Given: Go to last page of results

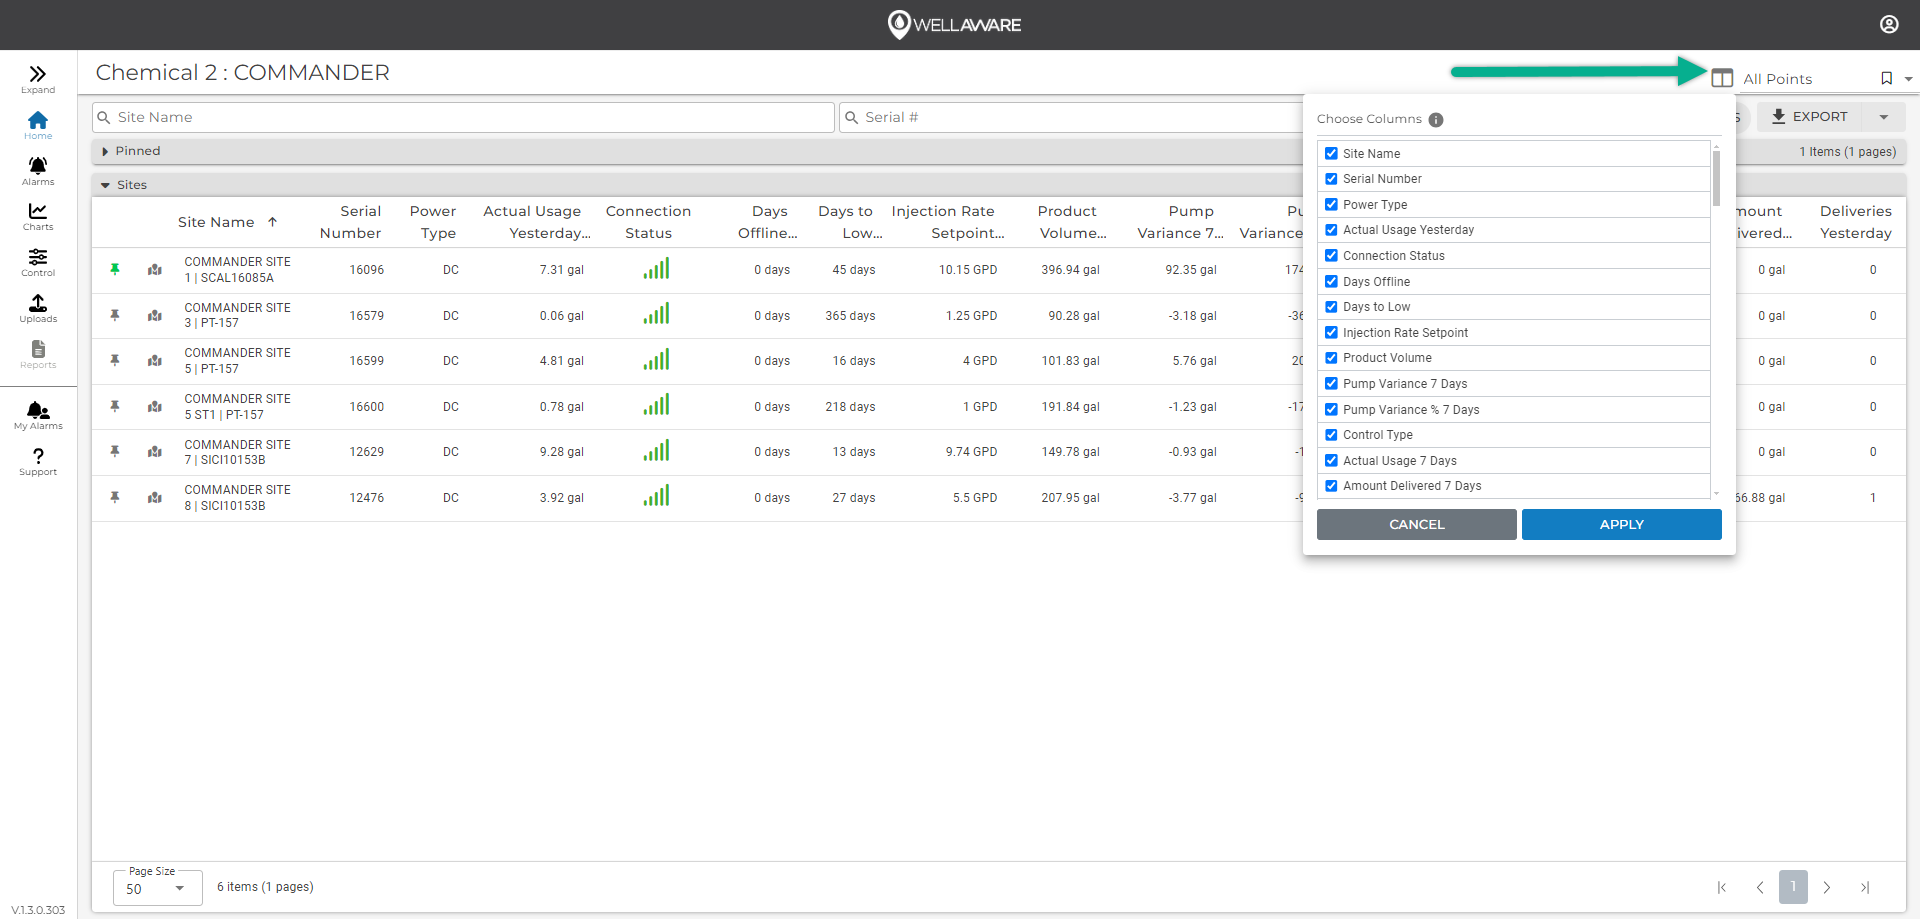Looking at the screenshot, I should click(1865, 887).
